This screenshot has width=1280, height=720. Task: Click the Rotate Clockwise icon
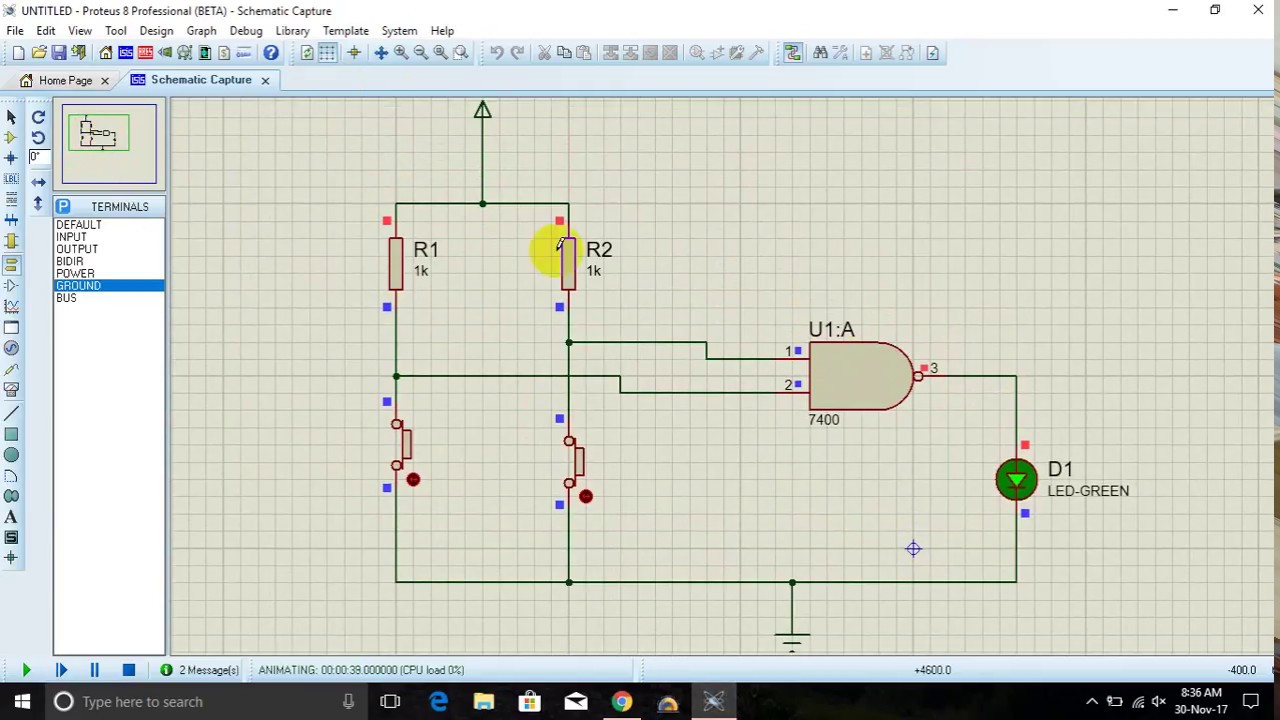pos(38,117)
